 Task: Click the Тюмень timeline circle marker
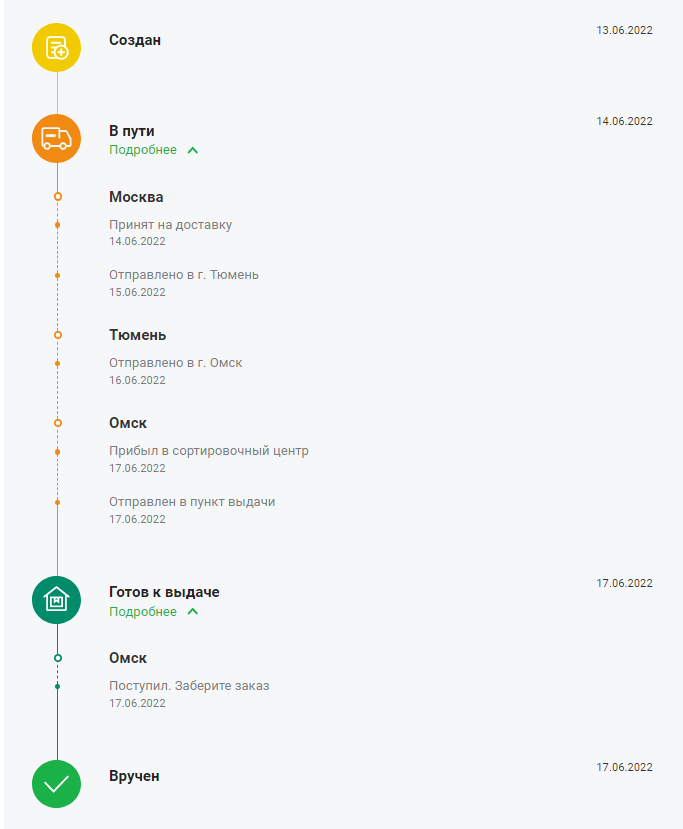click(58, 335)
